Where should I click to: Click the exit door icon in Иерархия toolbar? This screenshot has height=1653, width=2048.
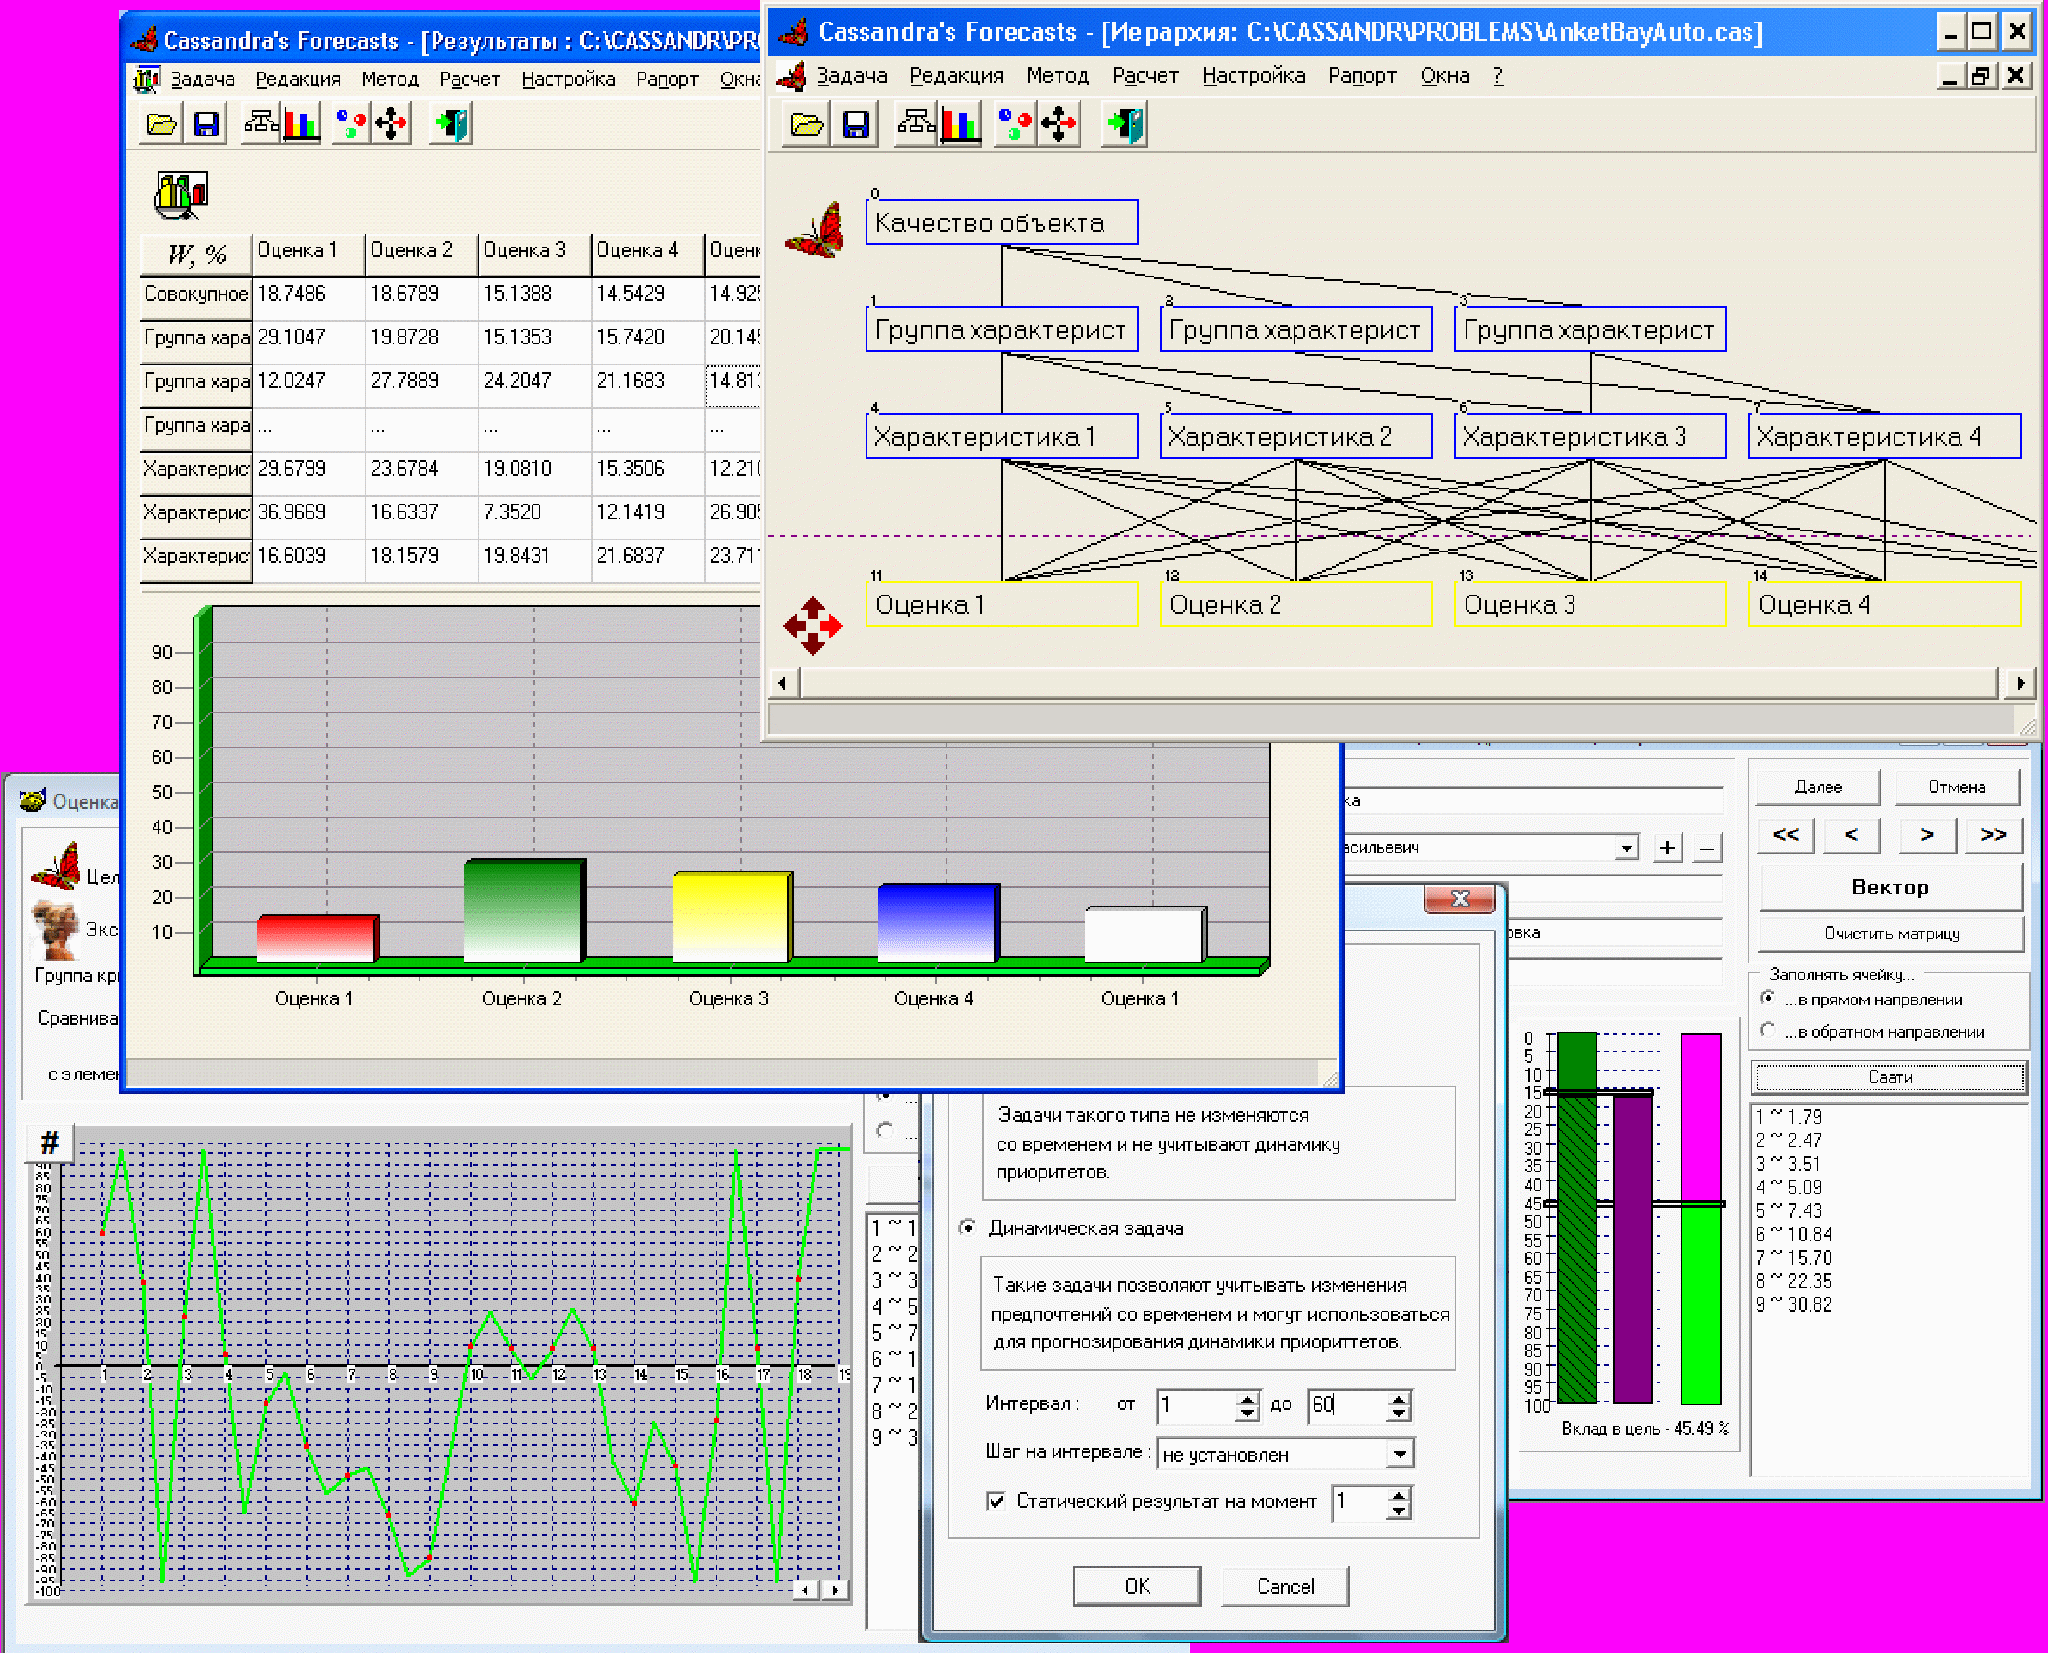pyautogui.click(x=1124, y=125)
